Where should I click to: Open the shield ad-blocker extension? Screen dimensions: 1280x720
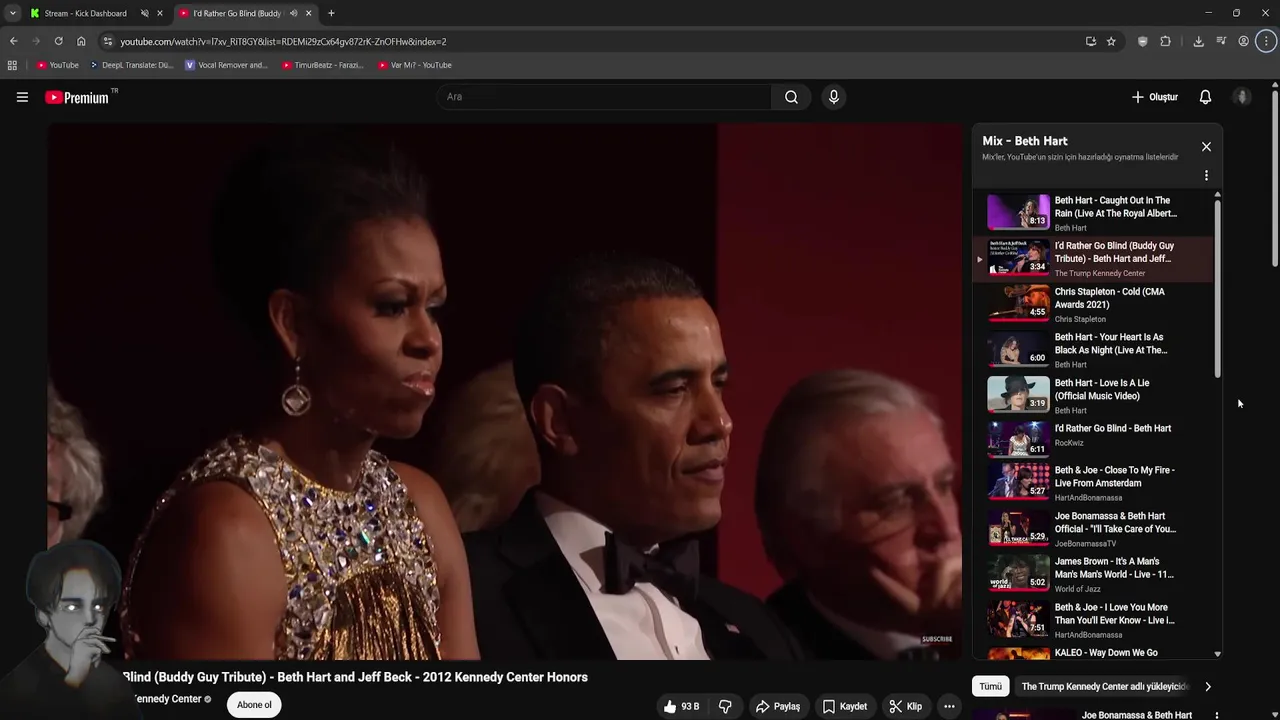click(x=1143, y=41)
